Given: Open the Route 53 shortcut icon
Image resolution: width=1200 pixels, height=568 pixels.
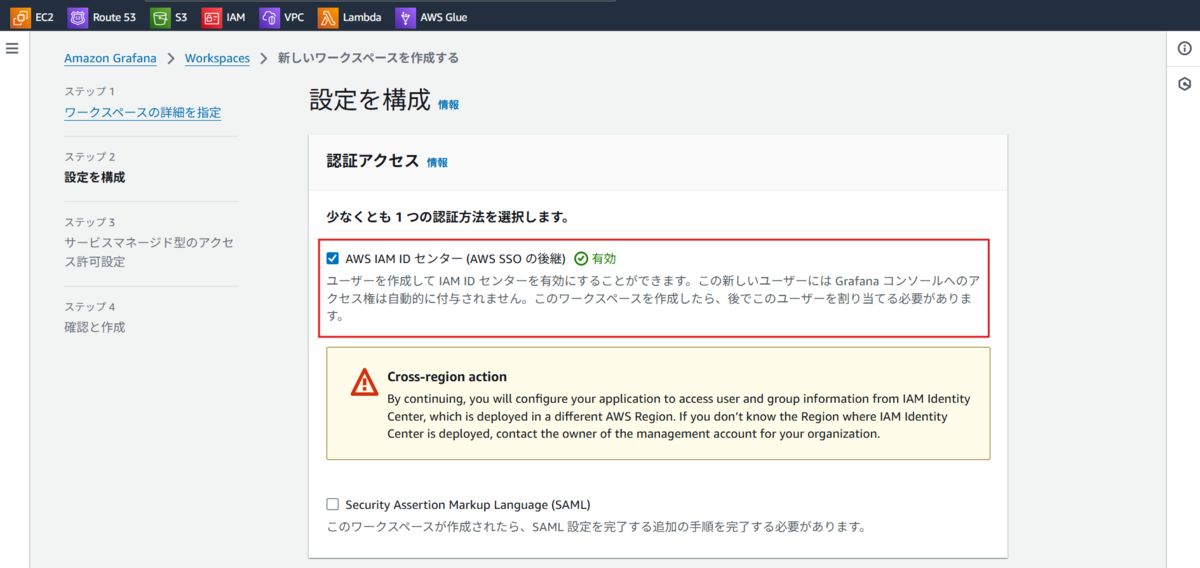Looking at the screenshot, I should [78, 17].
